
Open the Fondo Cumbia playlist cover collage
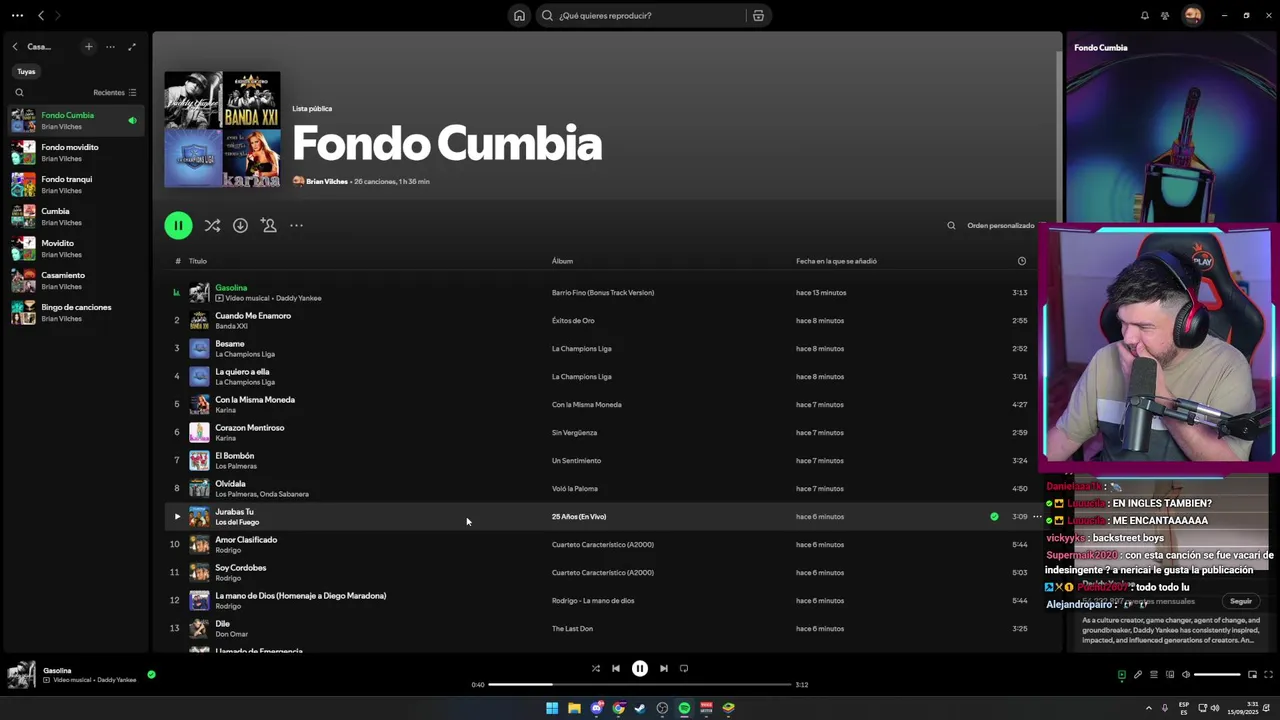coord(222,129)
